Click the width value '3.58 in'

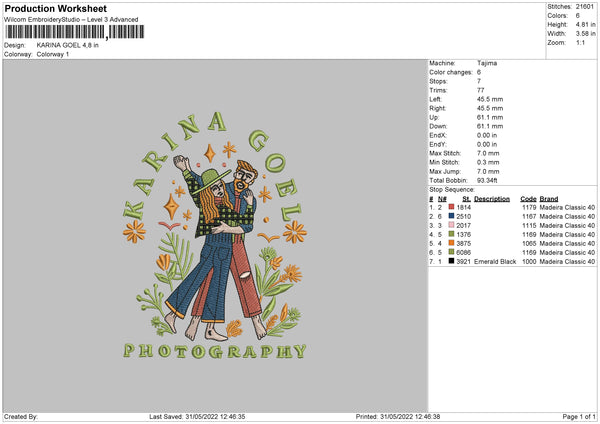coord(585,34)
